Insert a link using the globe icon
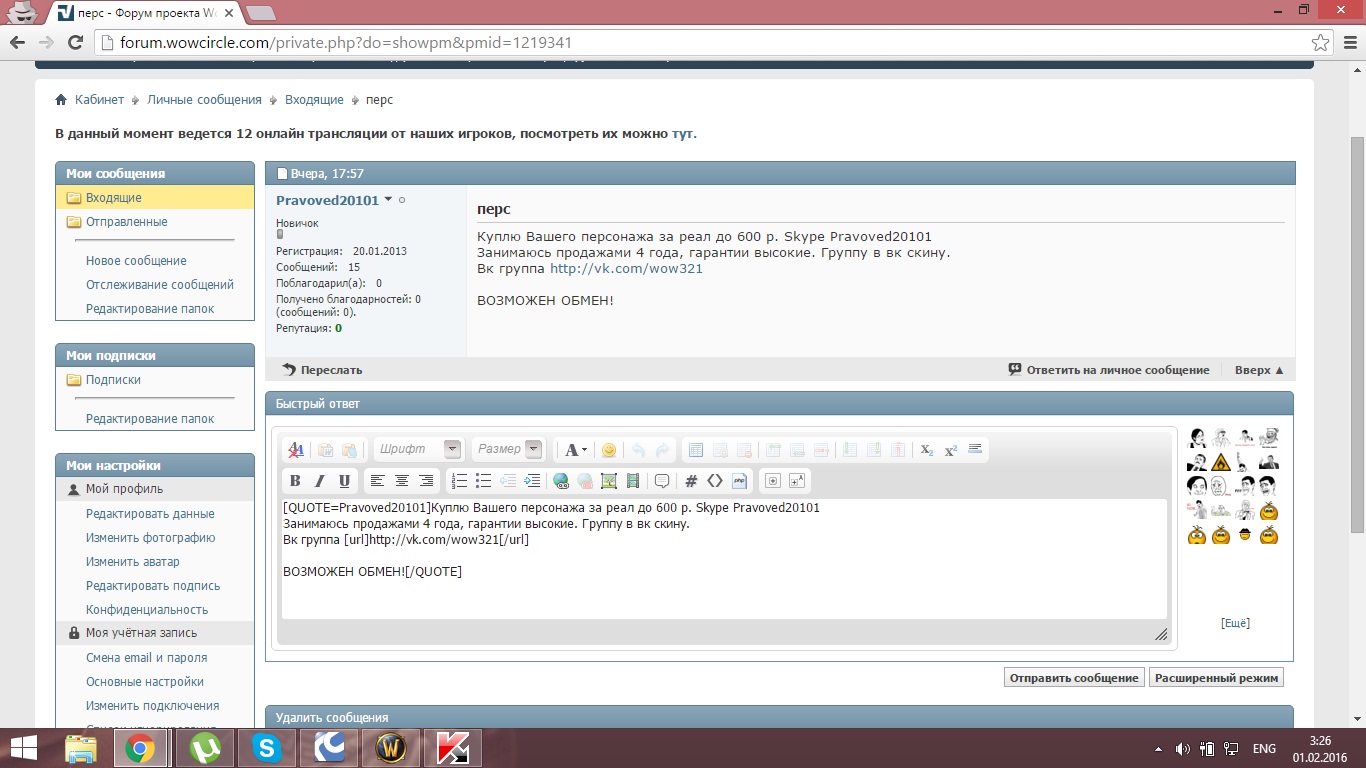The image size is (1366, 768). click(561, 481)
